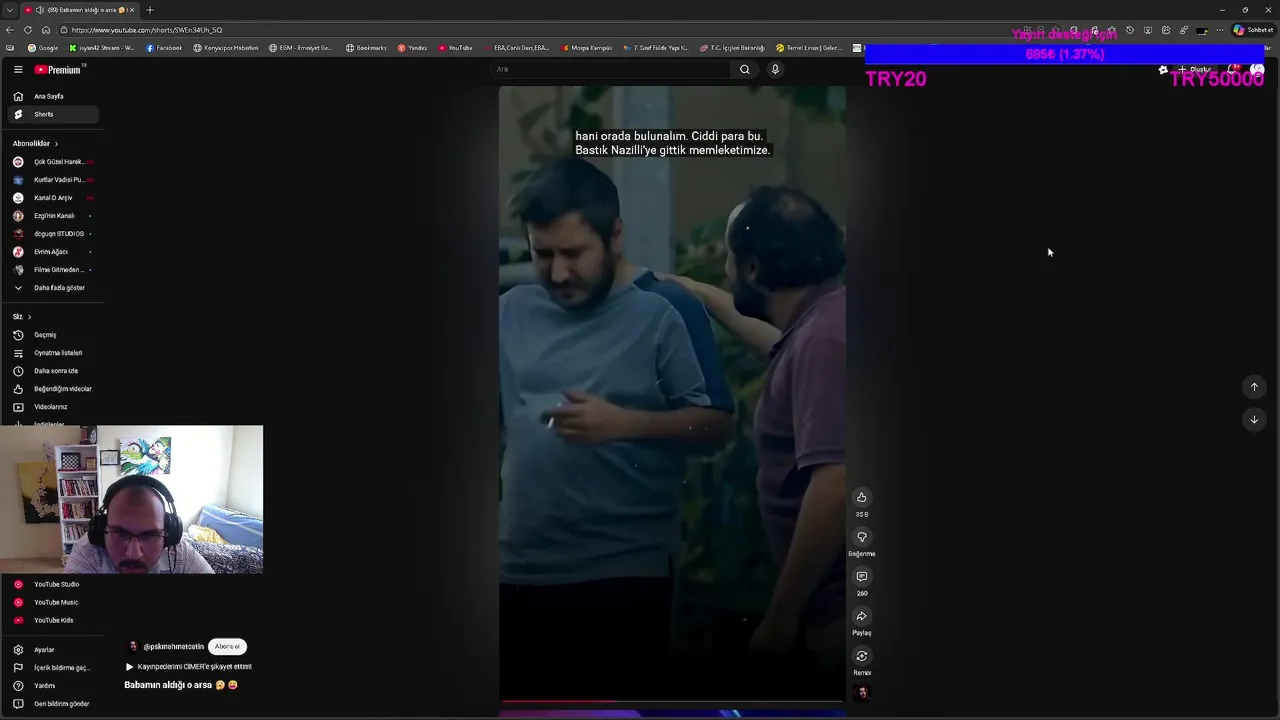Screen dimensions: 1280x720
Task: Pause the Short video player
Action: coord(672,394)
